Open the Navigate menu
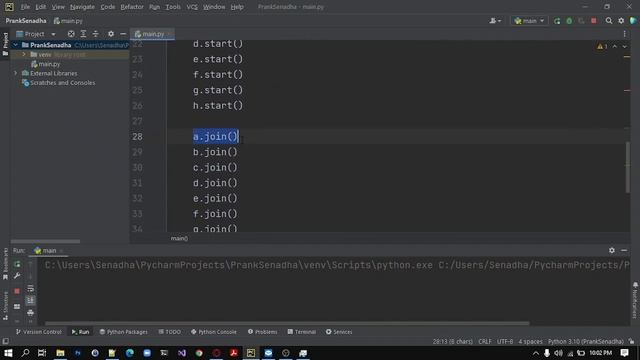Viewport: 640px width, 360px height. (x=82, y=7)
